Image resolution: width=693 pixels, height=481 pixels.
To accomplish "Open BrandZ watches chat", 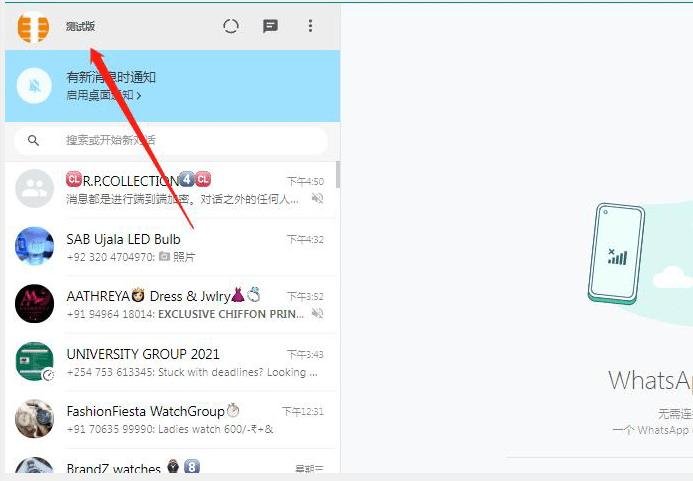I will (172, 461).
